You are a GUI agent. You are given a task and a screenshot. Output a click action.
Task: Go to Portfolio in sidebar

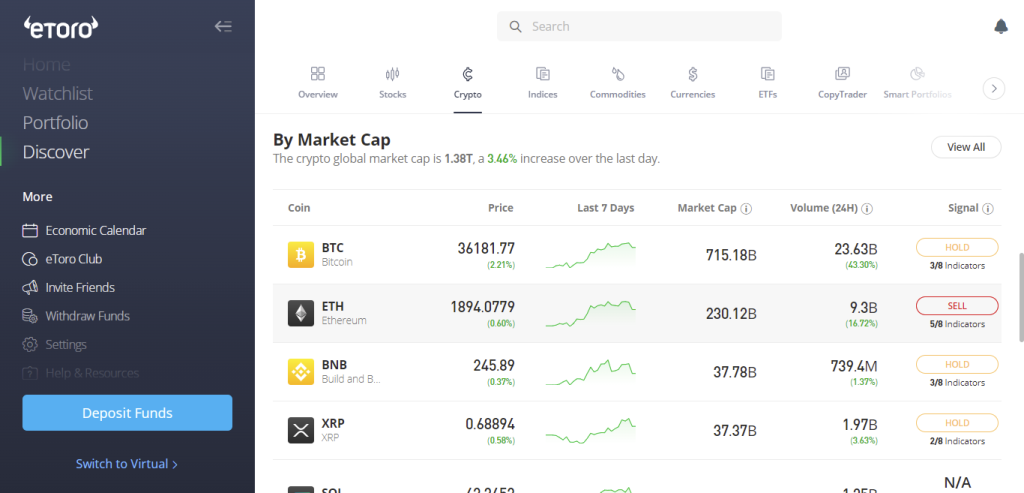point(55,123)
